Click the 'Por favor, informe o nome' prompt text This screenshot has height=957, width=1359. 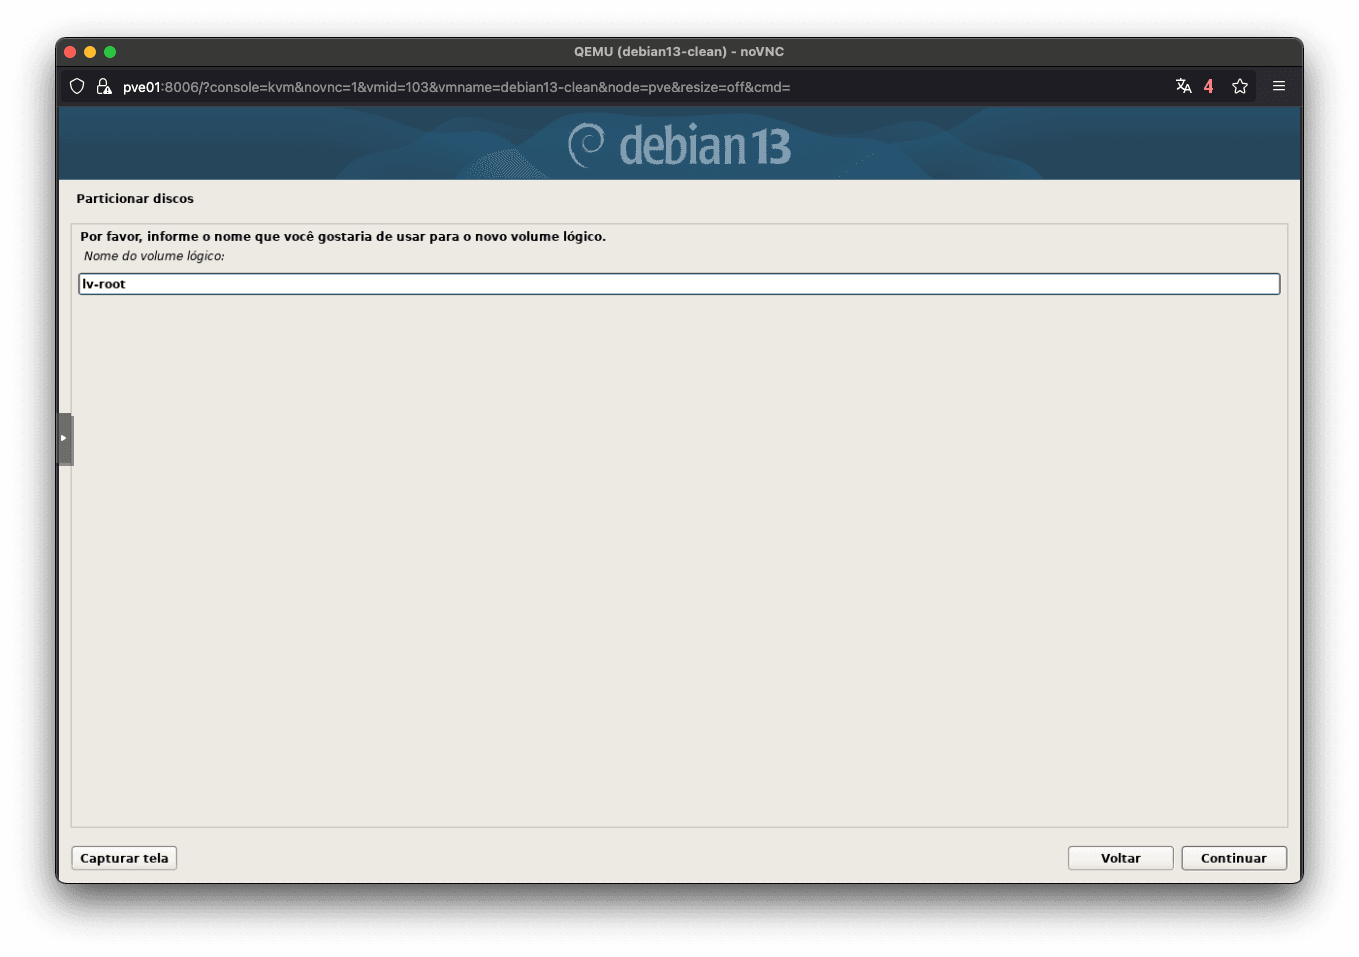(343, 237)
